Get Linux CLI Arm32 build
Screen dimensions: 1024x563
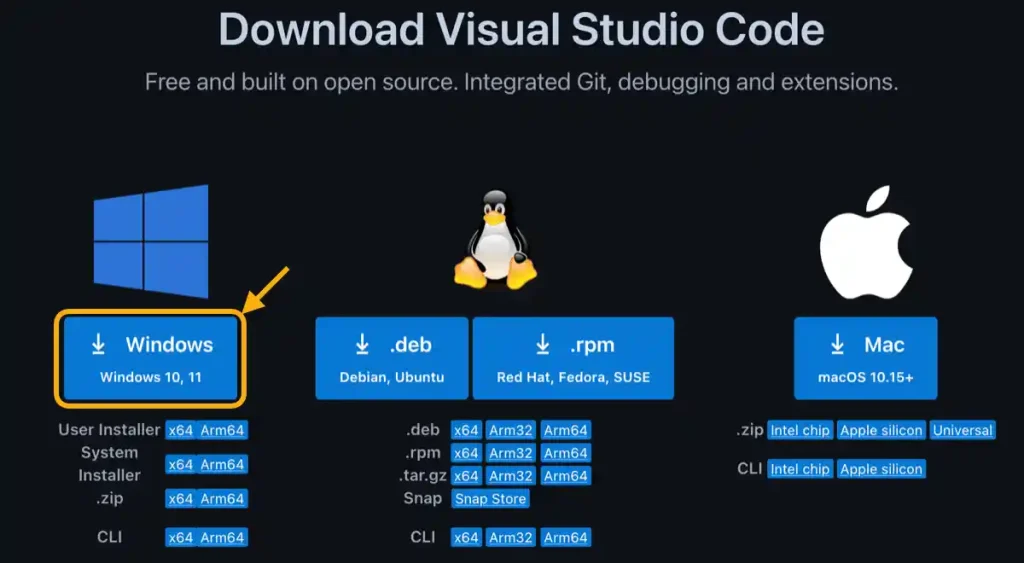pyautogui.click(x=511, y=538)
